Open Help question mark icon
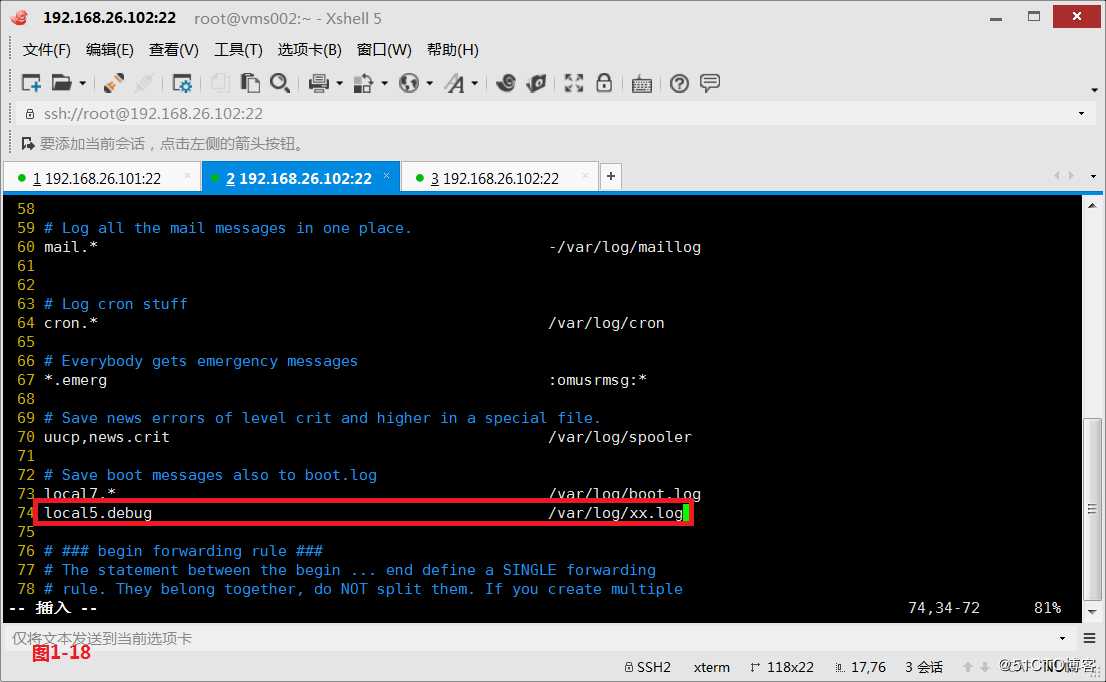 tap(679, 84)
